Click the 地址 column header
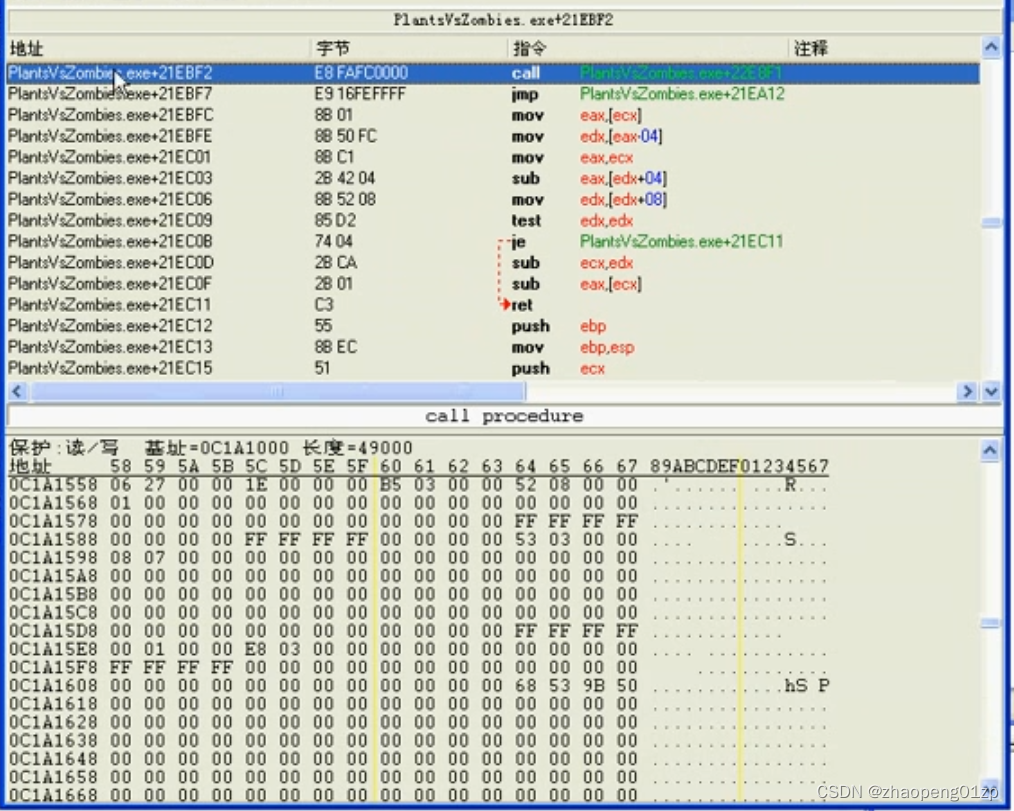The image size is (1014, 811). click(x=27, y=49)
